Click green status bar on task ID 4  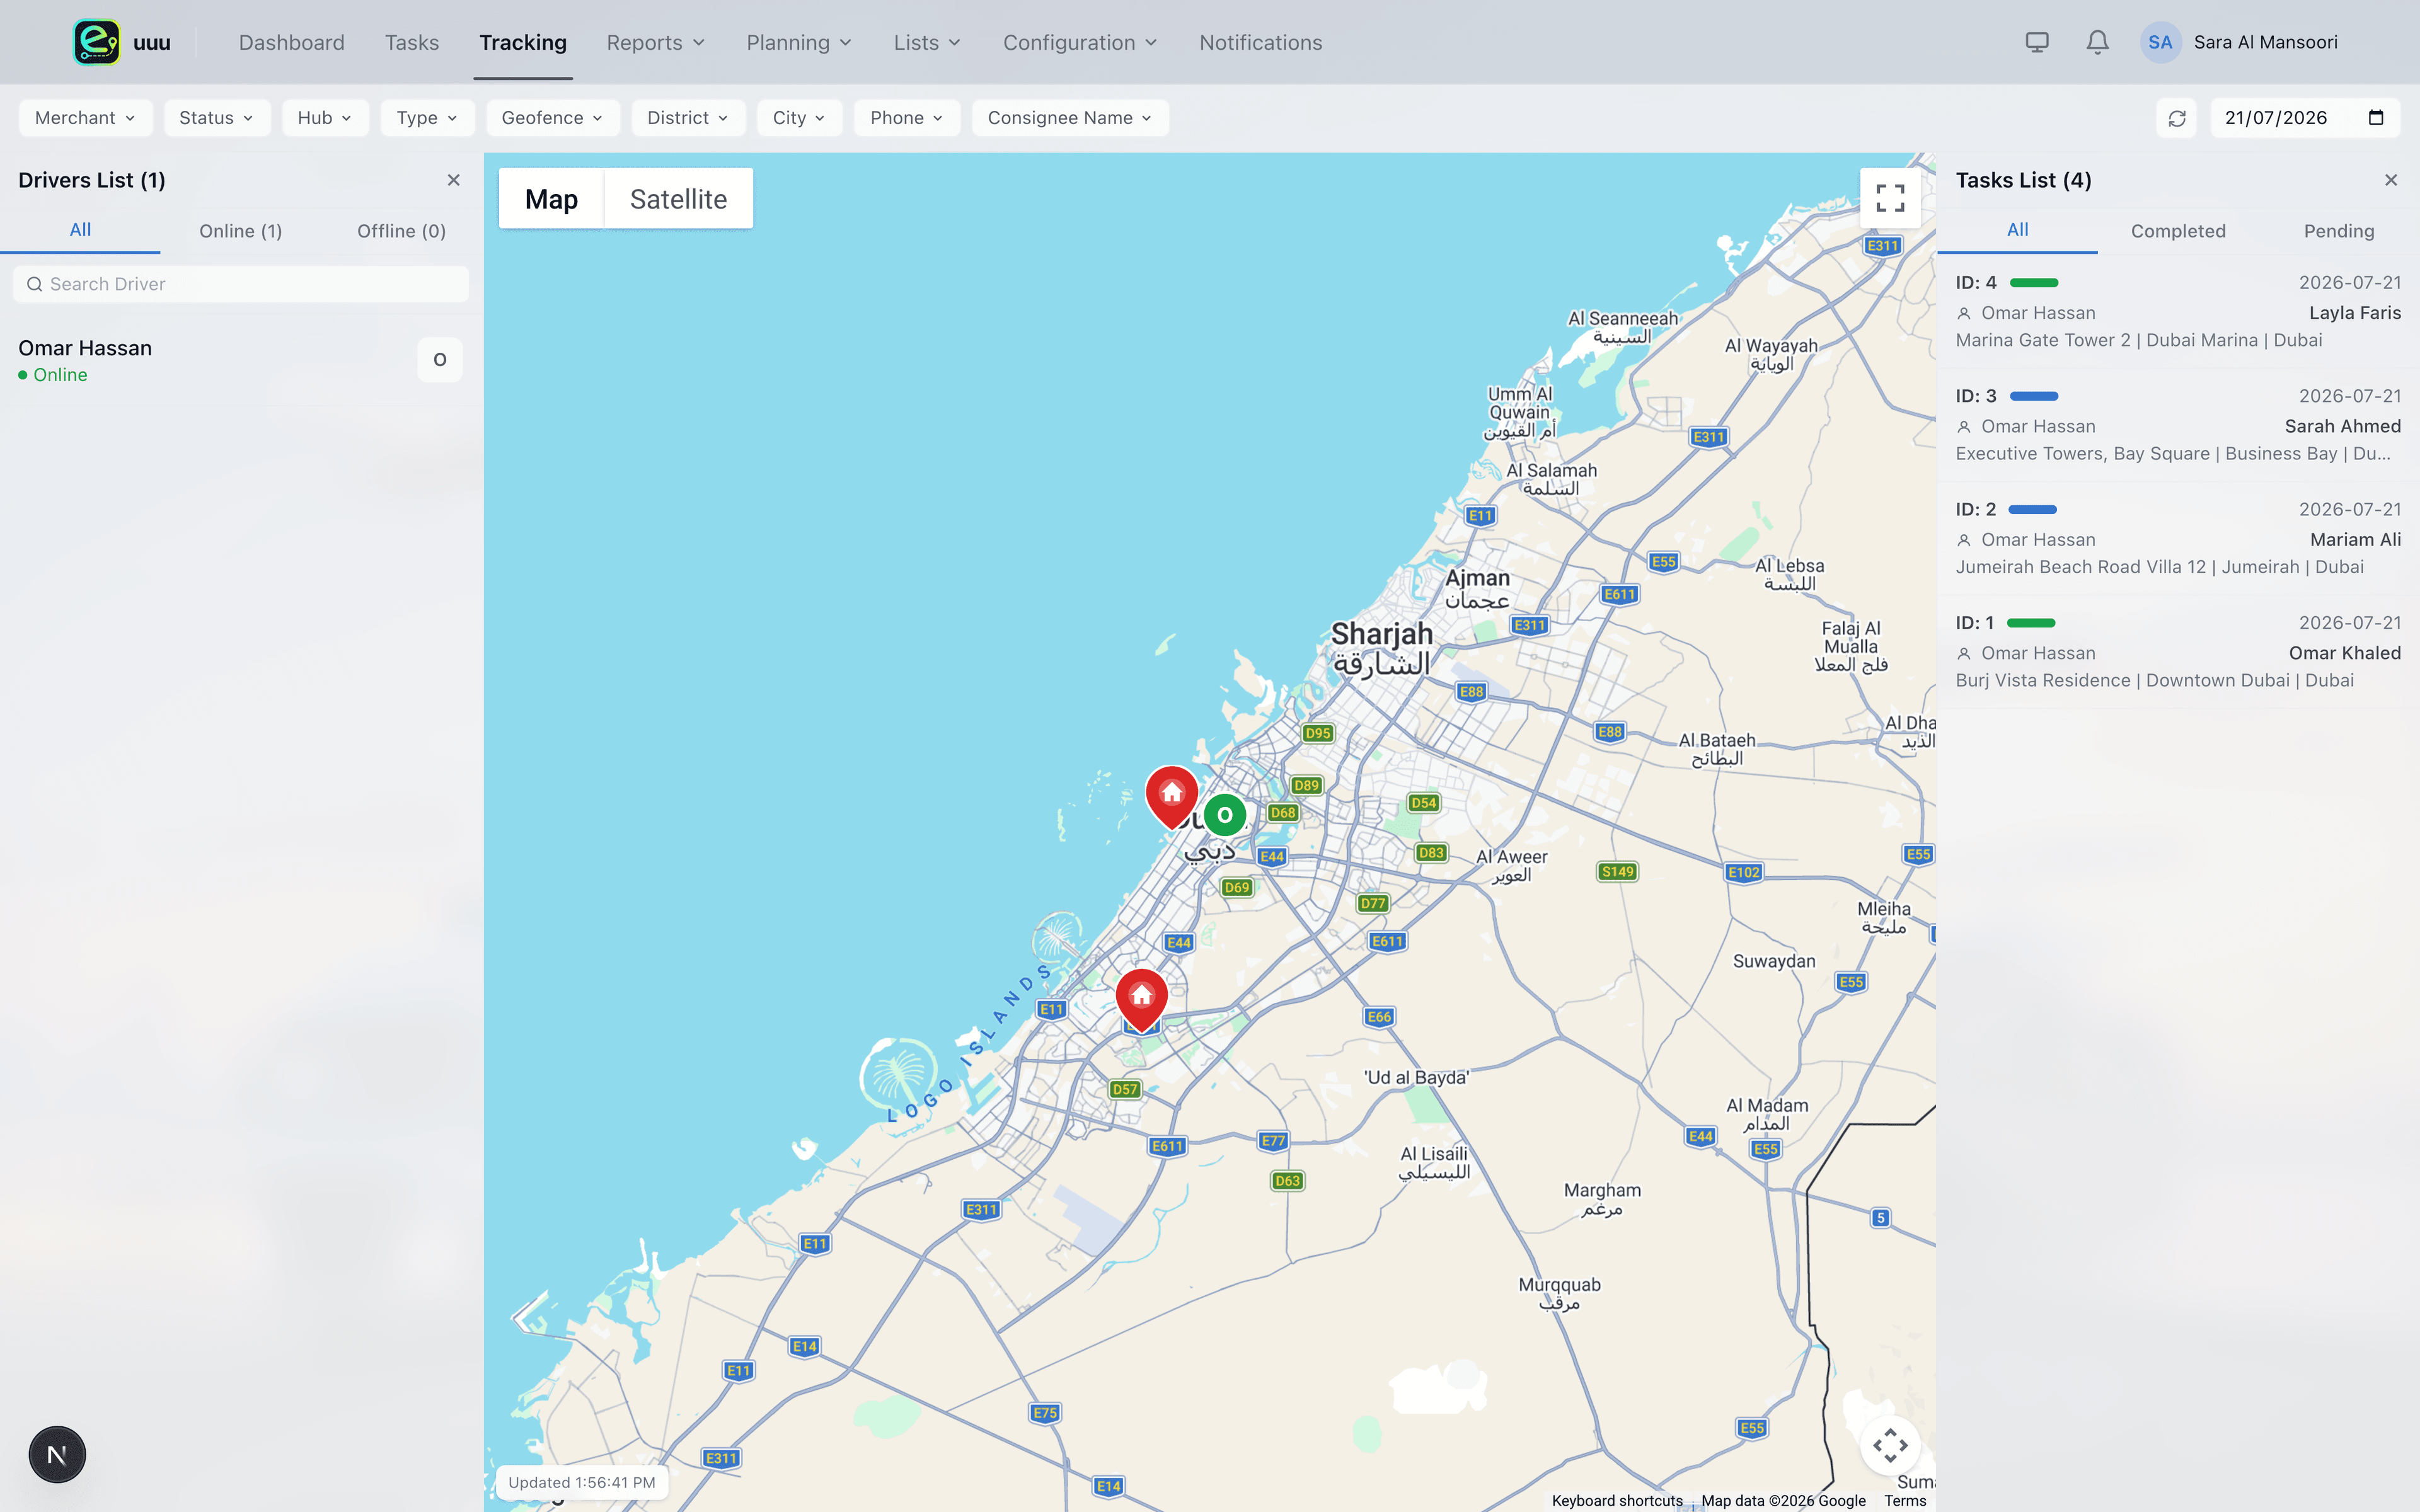2034,283
